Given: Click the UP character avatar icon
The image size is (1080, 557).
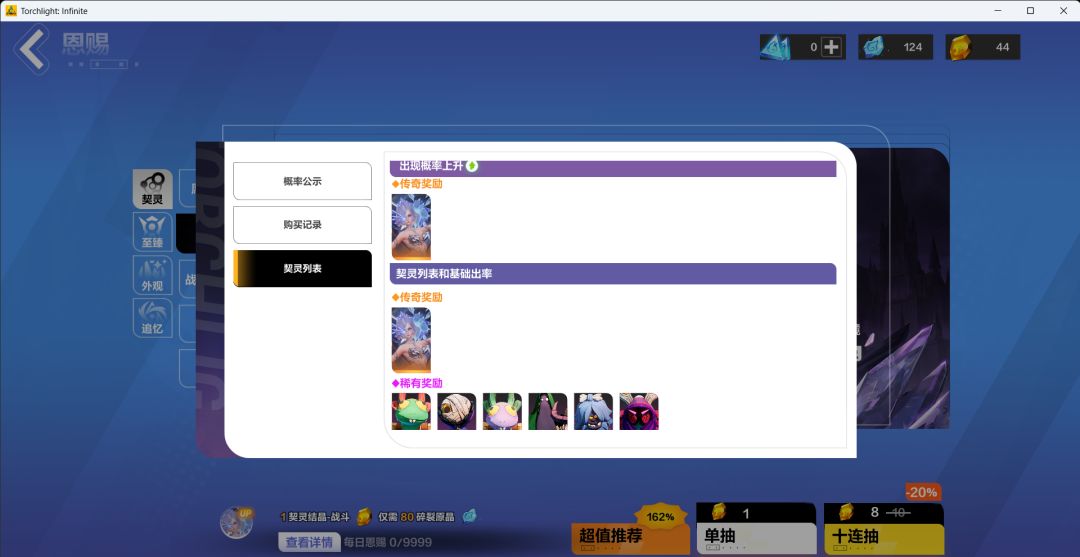Looking at the screenshot, I should click(236, 523).
